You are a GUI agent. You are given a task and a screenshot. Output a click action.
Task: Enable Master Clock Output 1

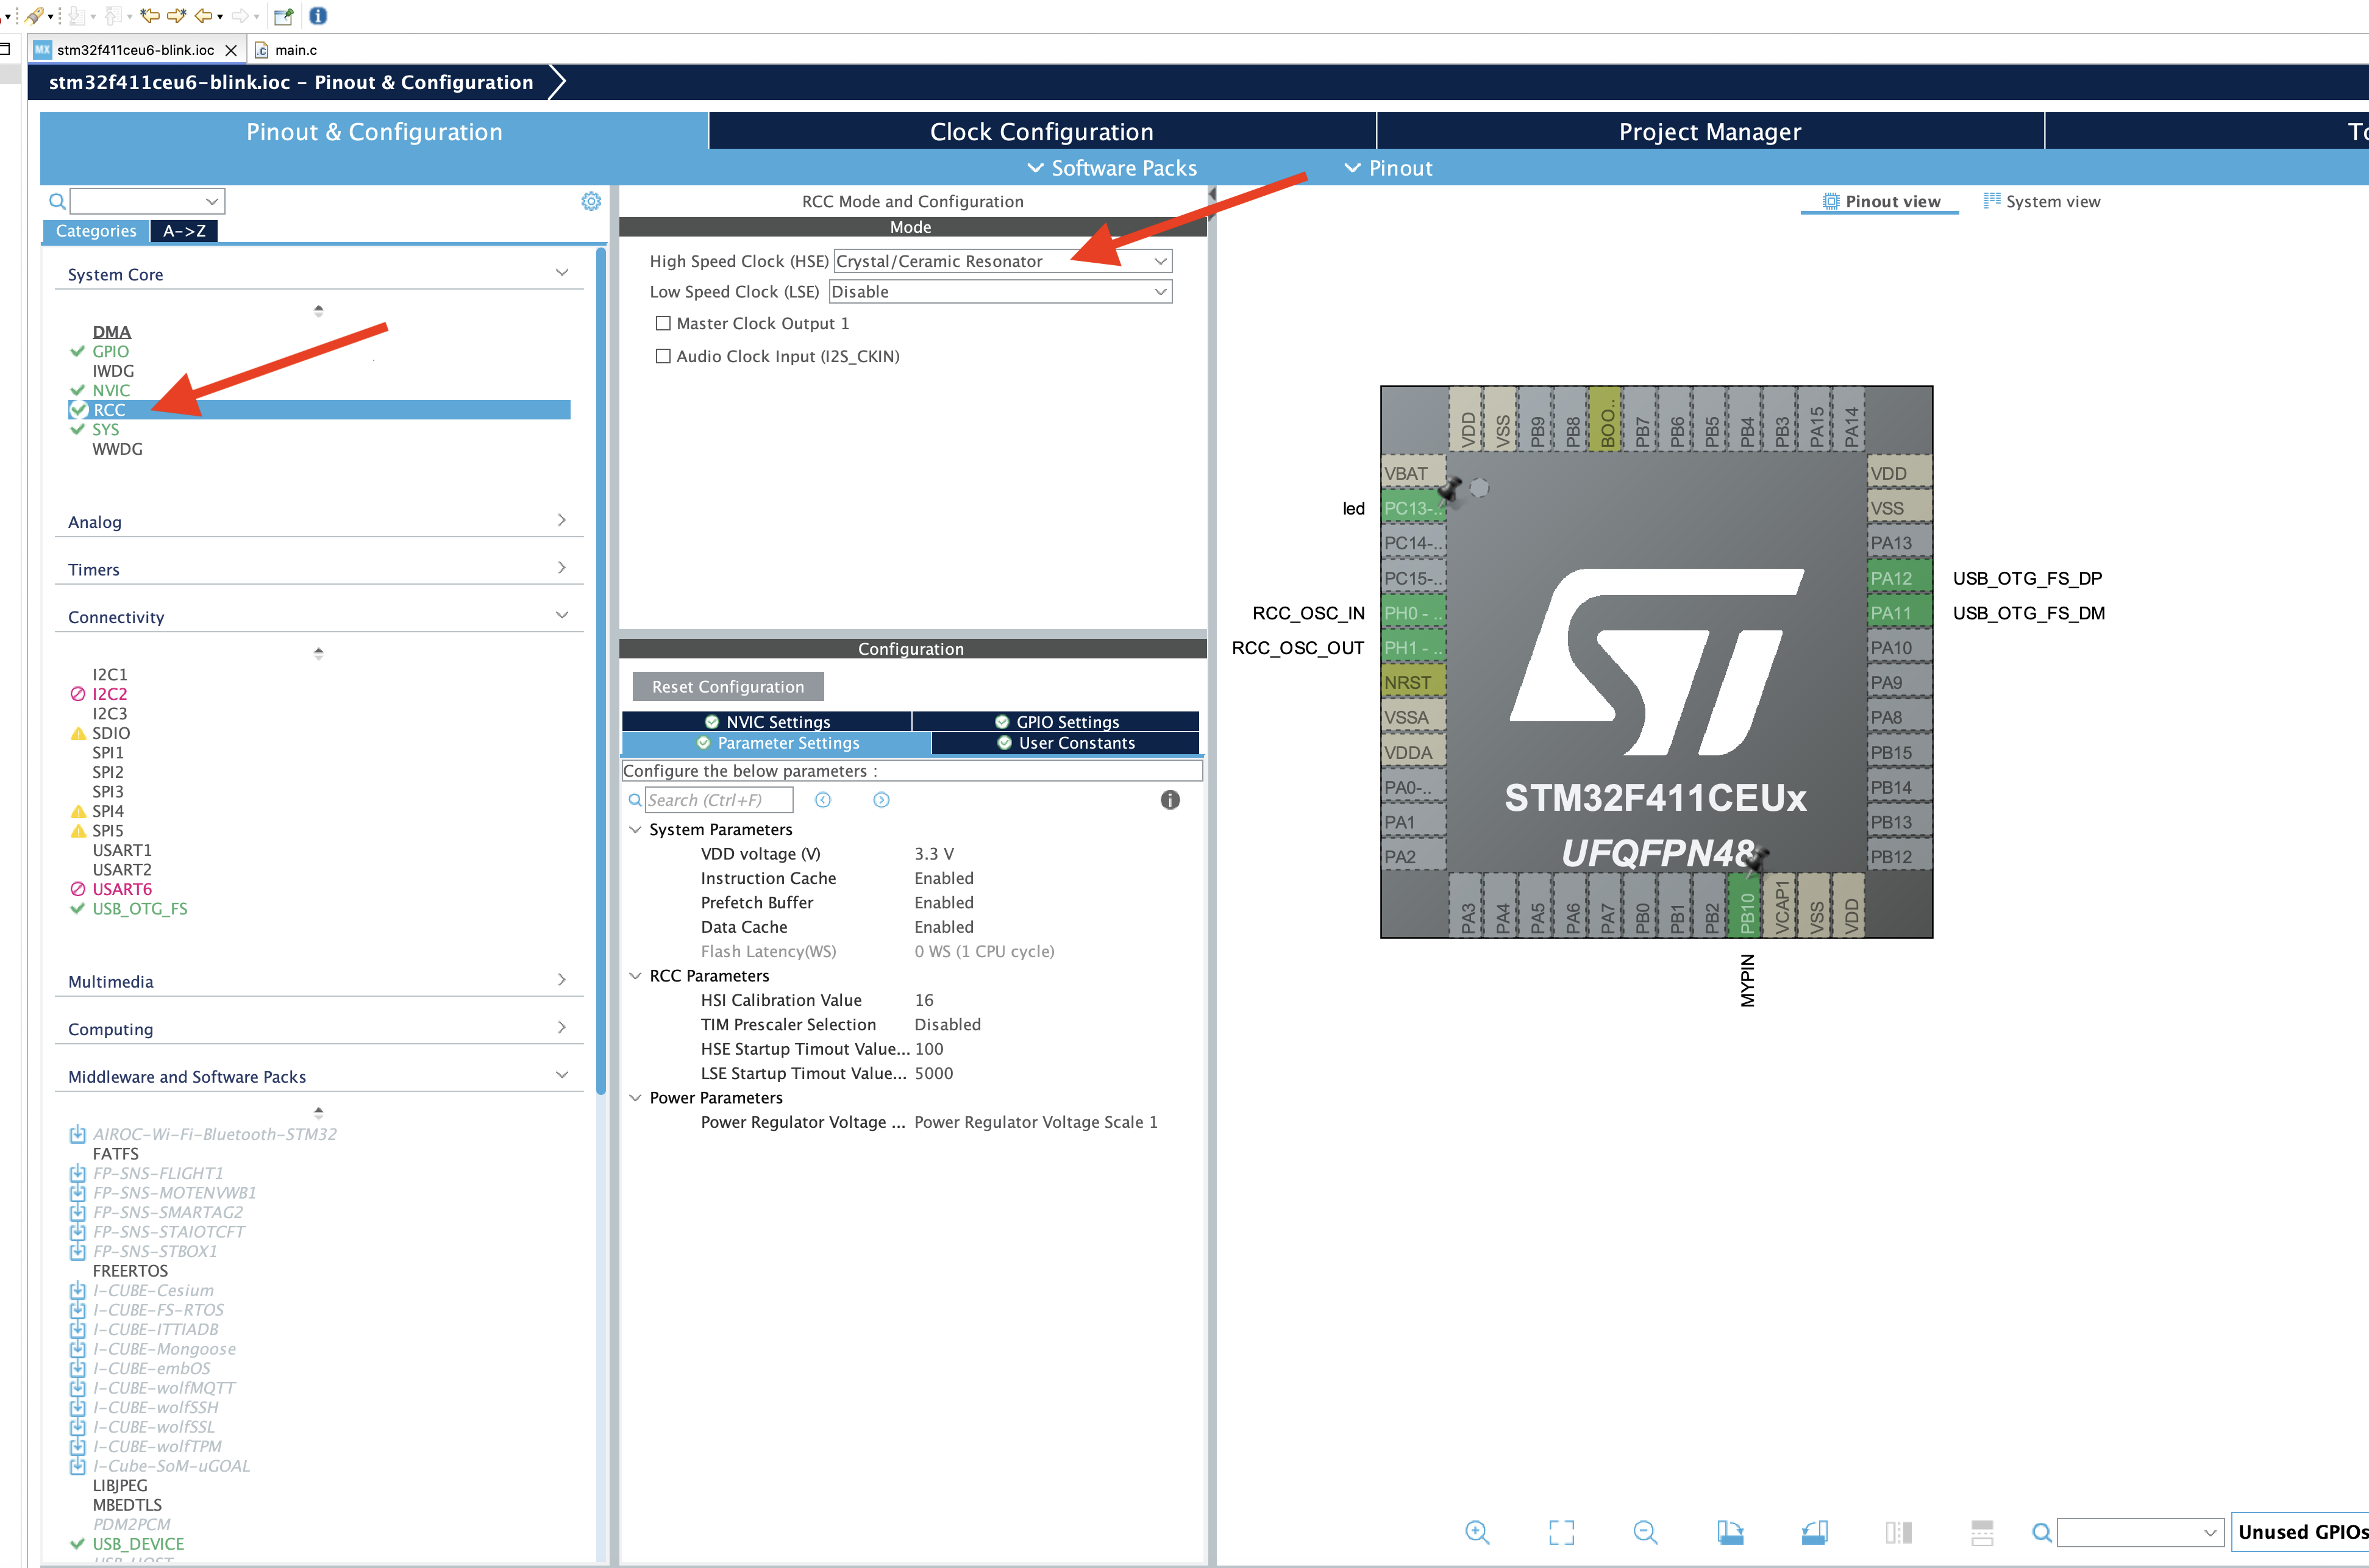pyautogui.click(x=662, y=323)
